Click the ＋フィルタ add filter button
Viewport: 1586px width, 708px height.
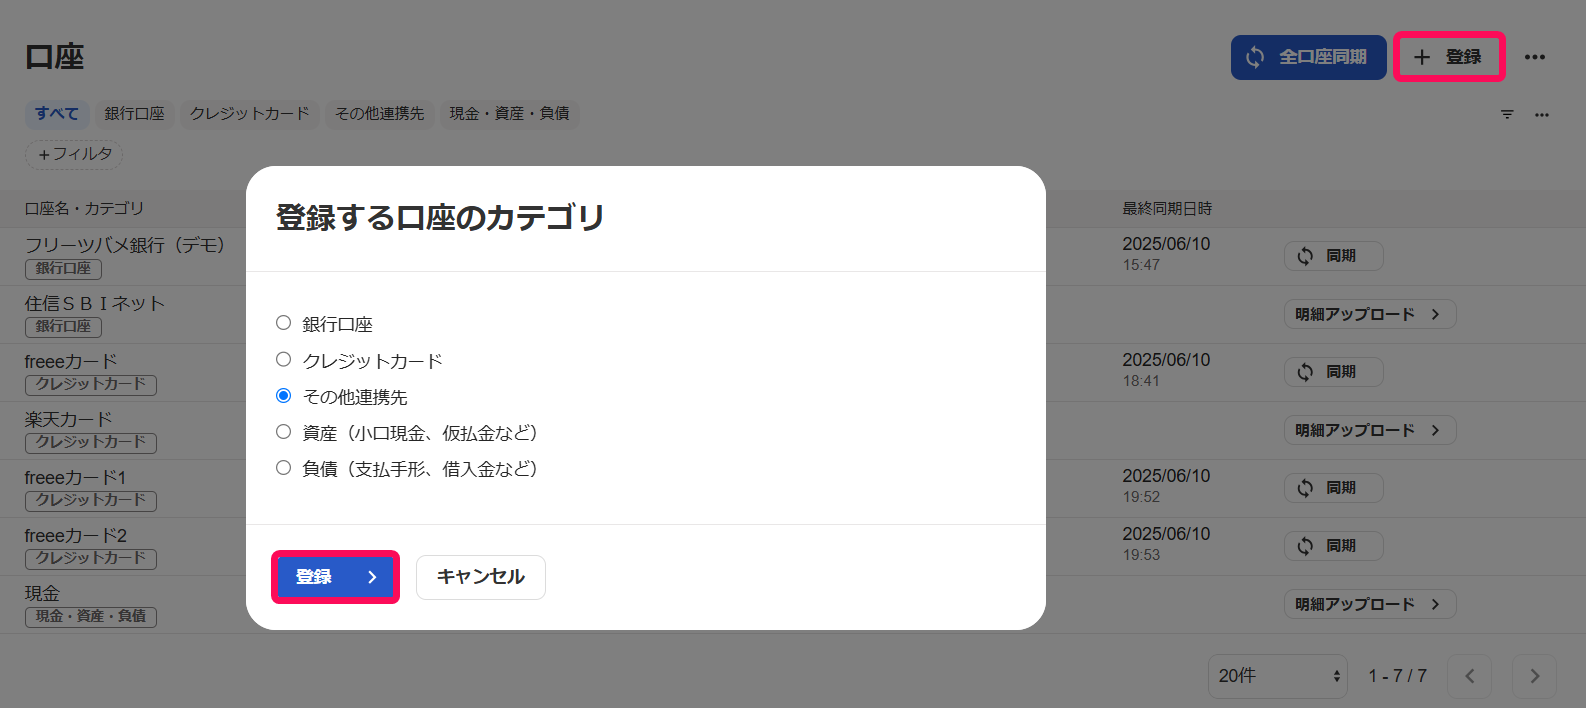[x=74, y=154]
